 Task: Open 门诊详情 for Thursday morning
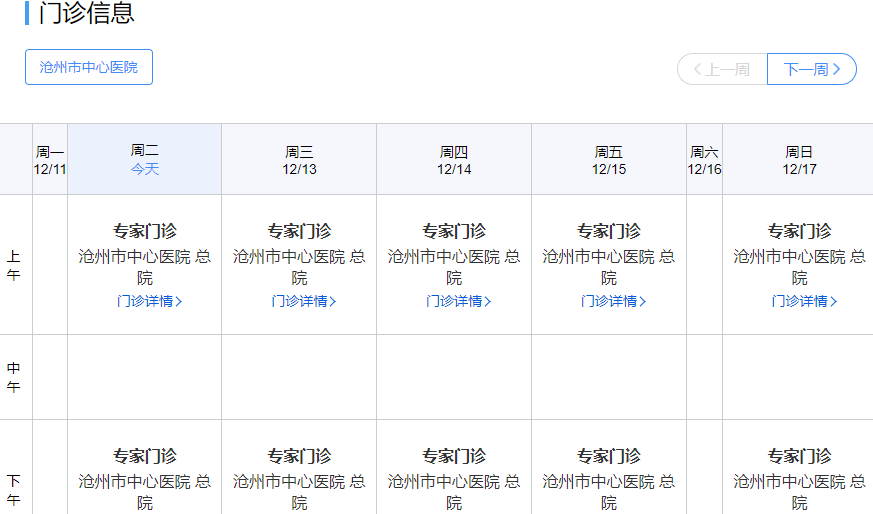click(x=458, y=301)
